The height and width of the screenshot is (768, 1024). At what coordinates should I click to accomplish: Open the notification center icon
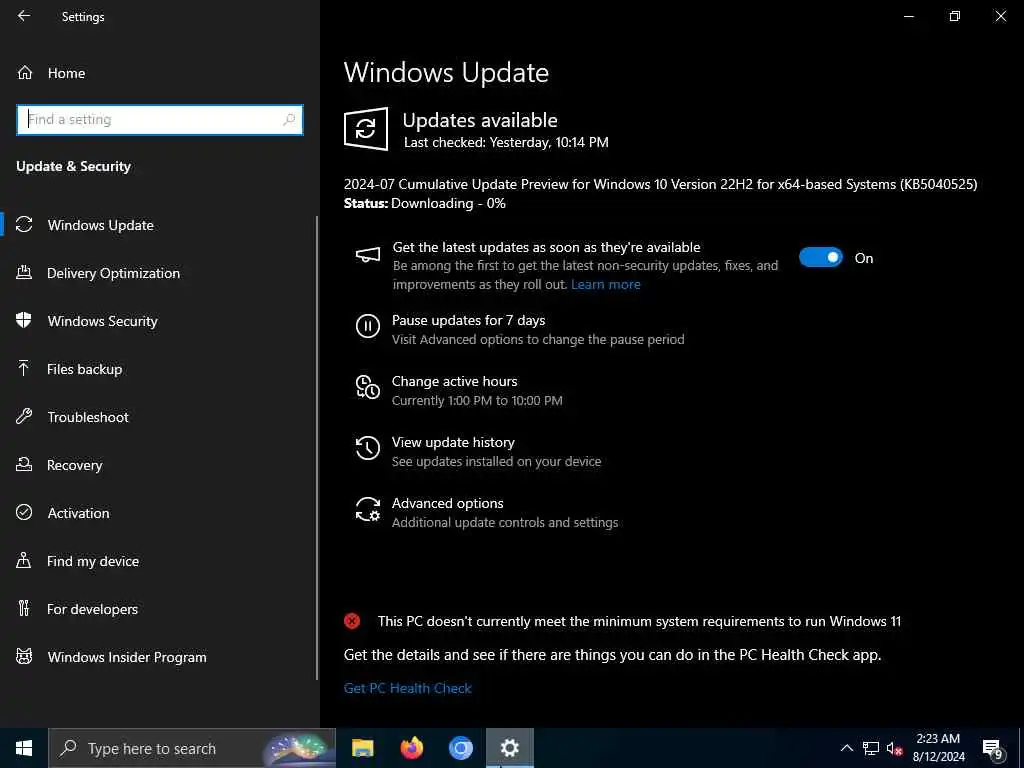coord(993,748)
